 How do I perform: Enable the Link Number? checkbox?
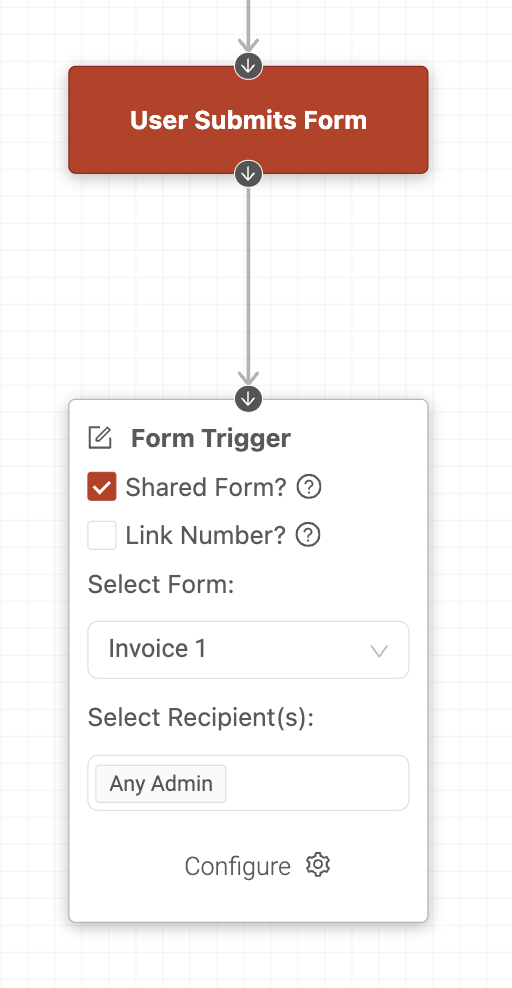[x=102, y=535]
